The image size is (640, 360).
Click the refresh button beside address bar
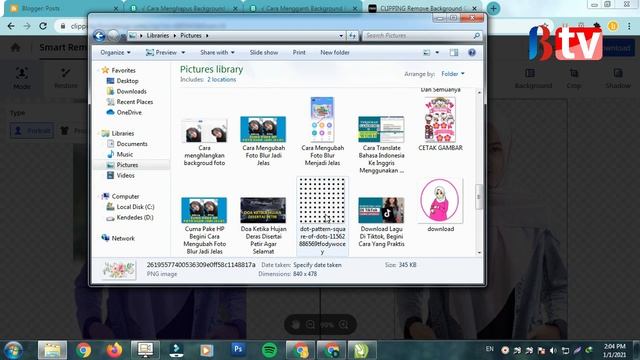(352, 36)
